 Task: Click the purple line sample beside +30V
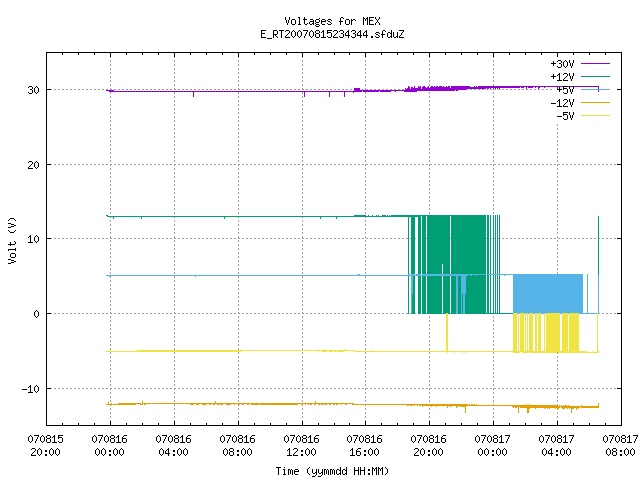[595, 64]
